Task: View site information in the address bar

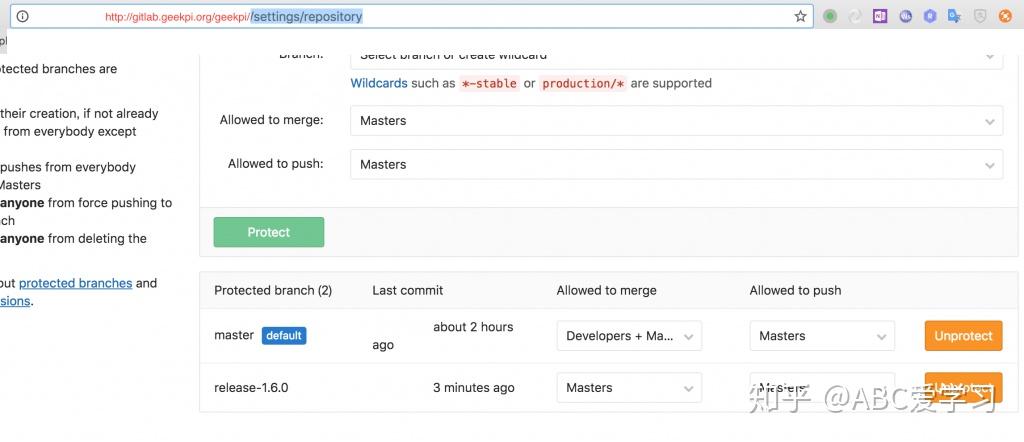Action: click(x=22, y=16)
